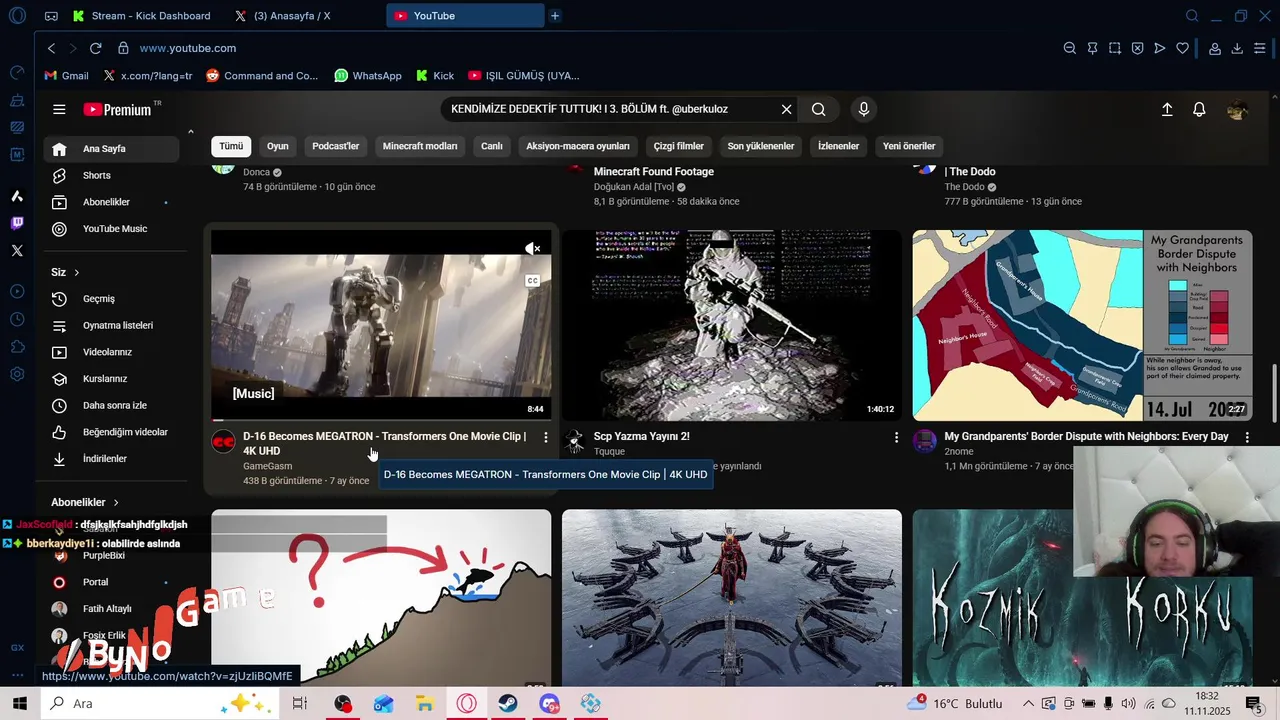Click the address bar URL www.youtube.com
The image size is (1280, 720).
coord(188,48)
